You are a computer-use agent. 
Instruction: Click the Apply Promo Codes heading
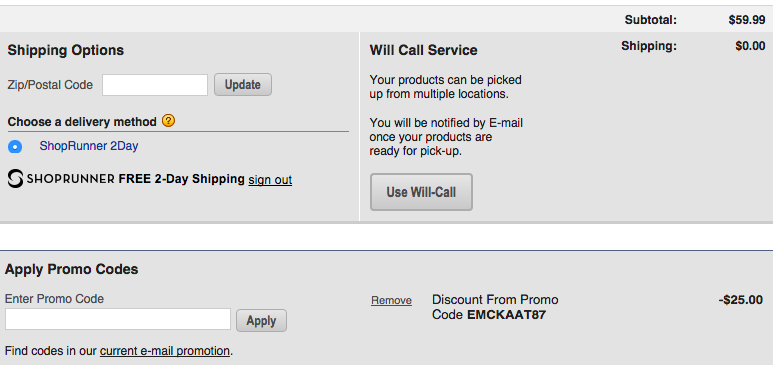71,269
